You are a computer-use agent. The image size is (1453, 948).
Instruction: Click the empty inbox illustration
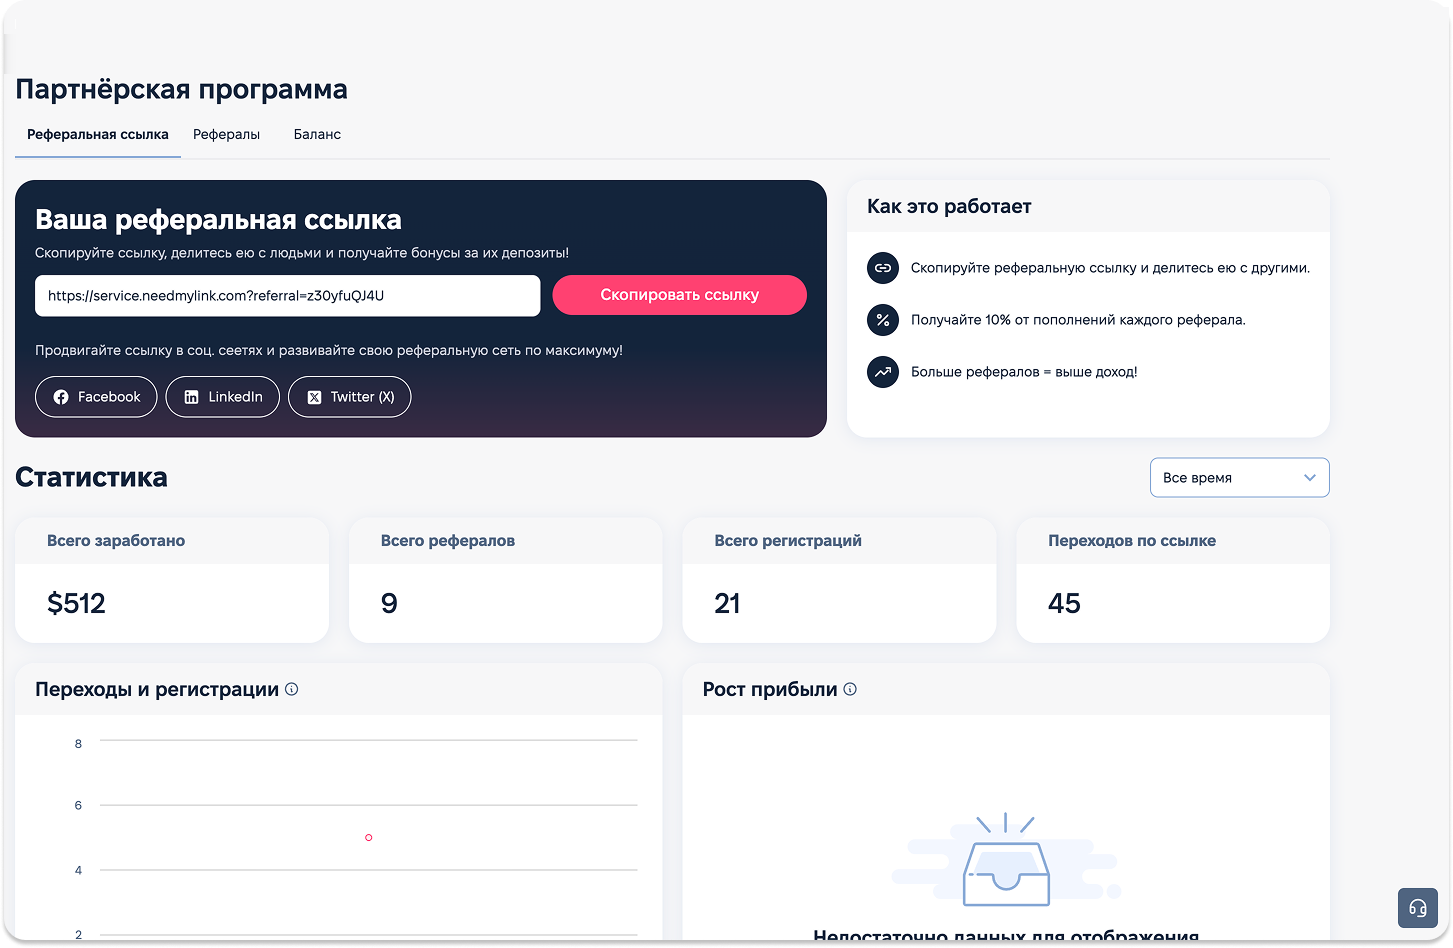(x=1005, y=863)
